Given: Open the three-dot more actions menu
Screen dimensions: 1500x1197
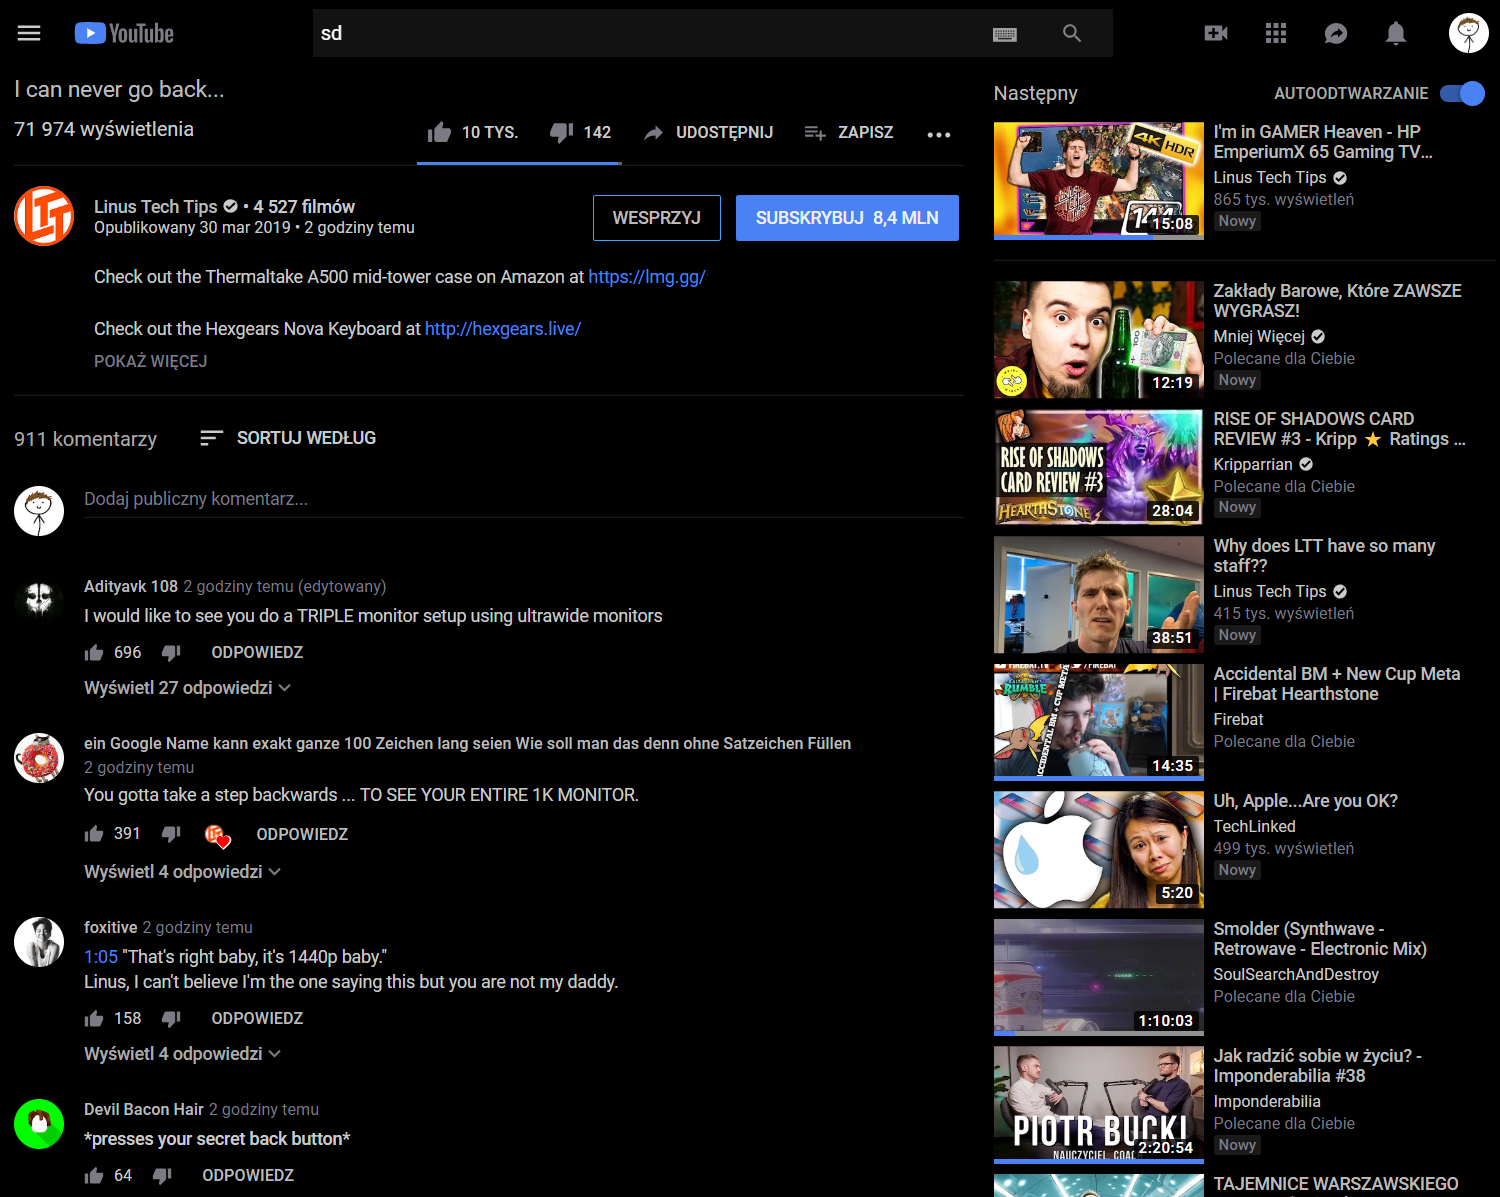Looking at the screenshot, I should [x=939, y=134].
